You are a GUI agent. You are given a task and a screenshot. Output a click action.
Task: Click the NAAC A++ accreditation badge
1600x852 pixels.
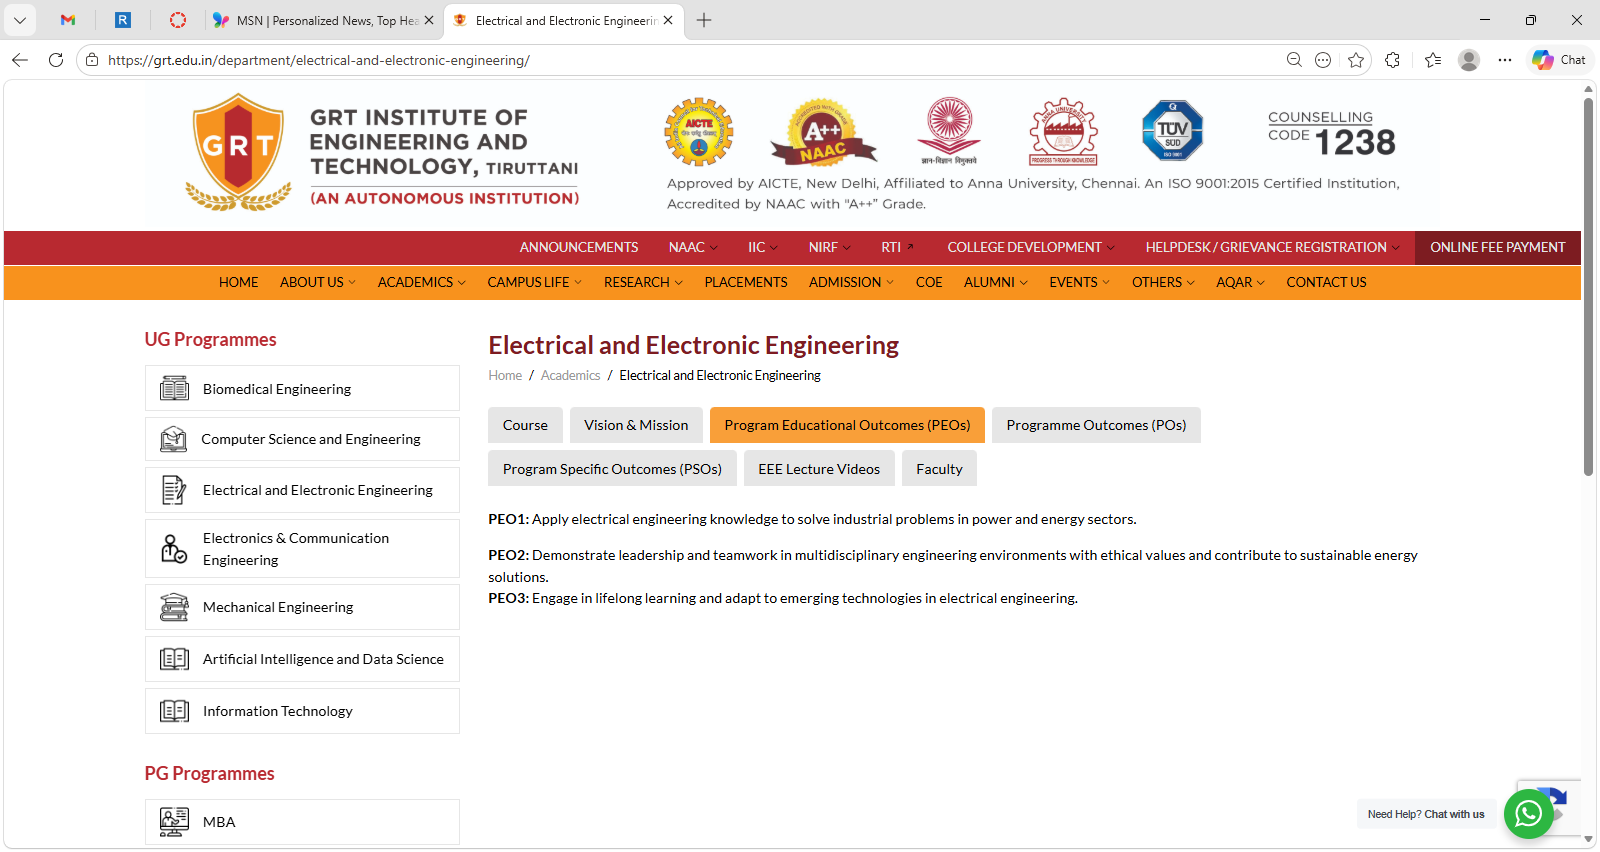(823, 133)
